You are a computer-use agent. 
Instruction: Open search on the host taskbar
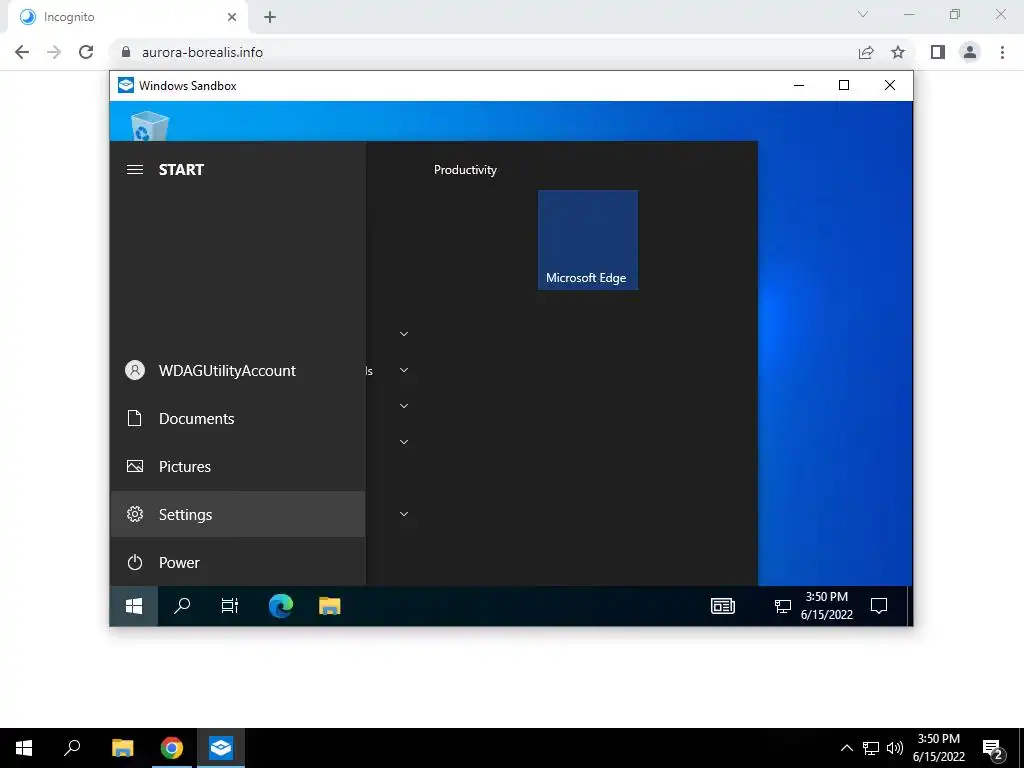coord(72,748)
